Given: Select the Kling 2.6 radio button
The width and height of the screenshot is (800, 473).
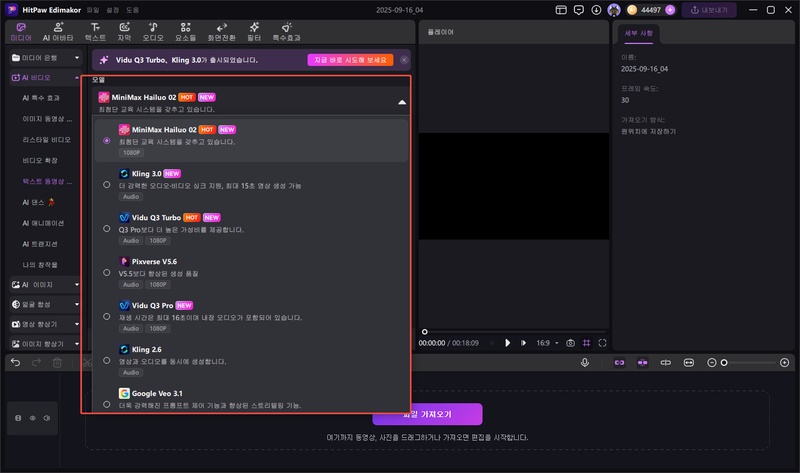Looking at the screenshot, I should (107, 360).
